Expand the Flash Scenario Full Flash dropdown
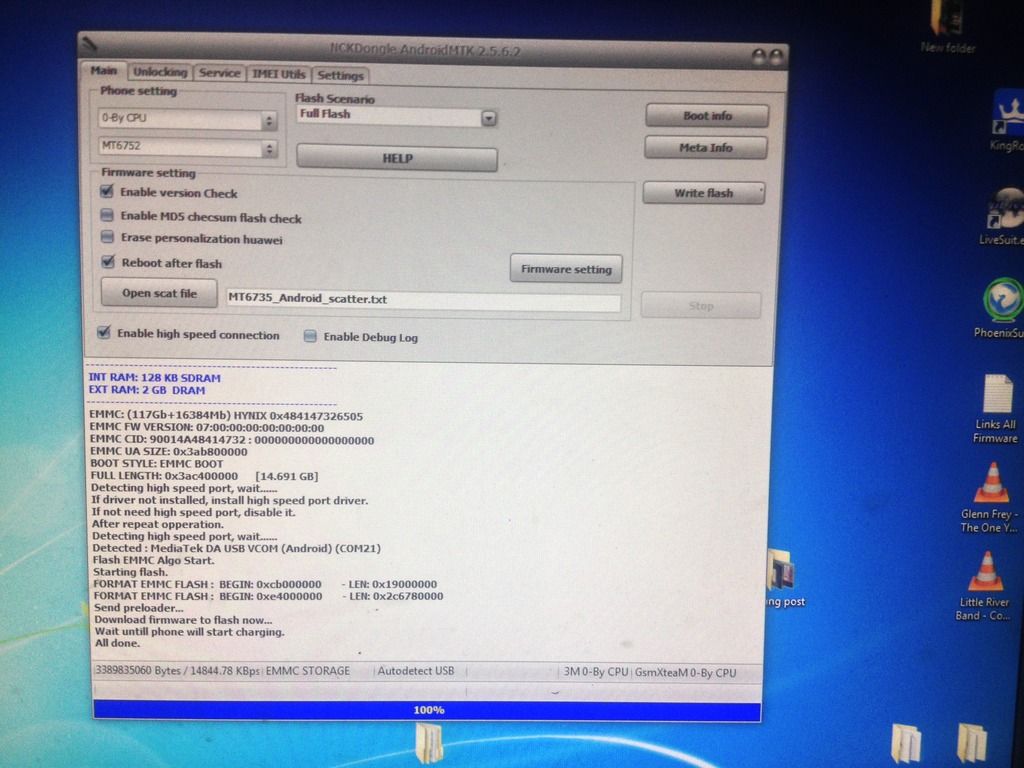 [x=489, y=117]
